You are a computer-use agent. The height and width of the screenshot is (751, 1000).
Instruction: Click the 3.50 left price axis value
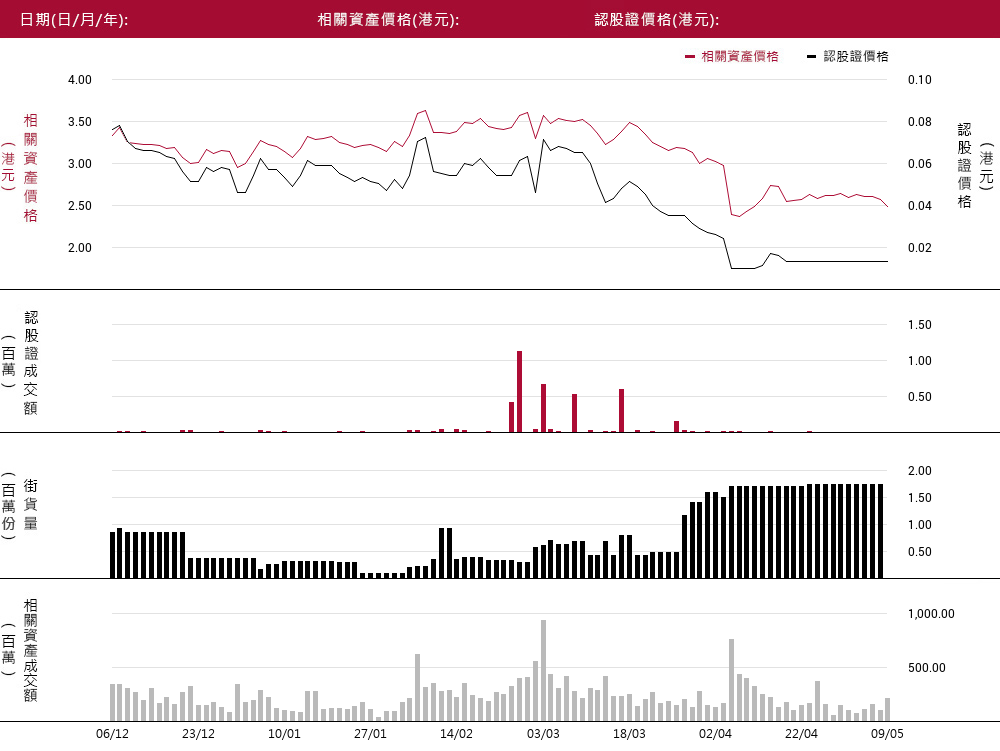[x=80, y=122]
